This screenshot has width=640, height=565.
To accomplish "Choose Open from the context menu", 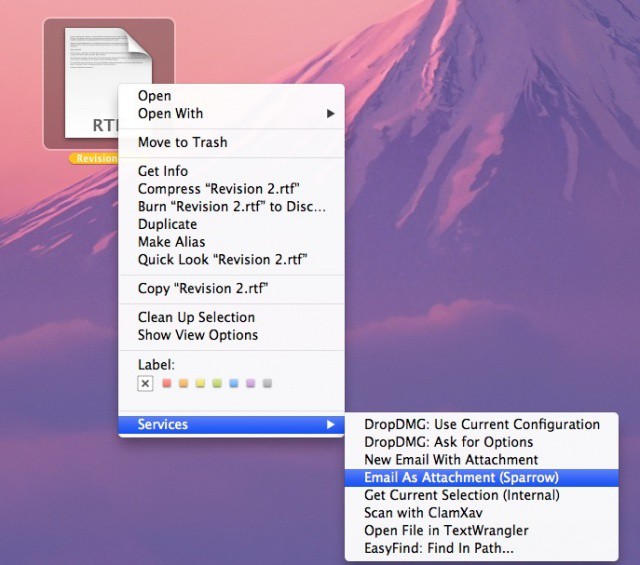I will 154,96.
